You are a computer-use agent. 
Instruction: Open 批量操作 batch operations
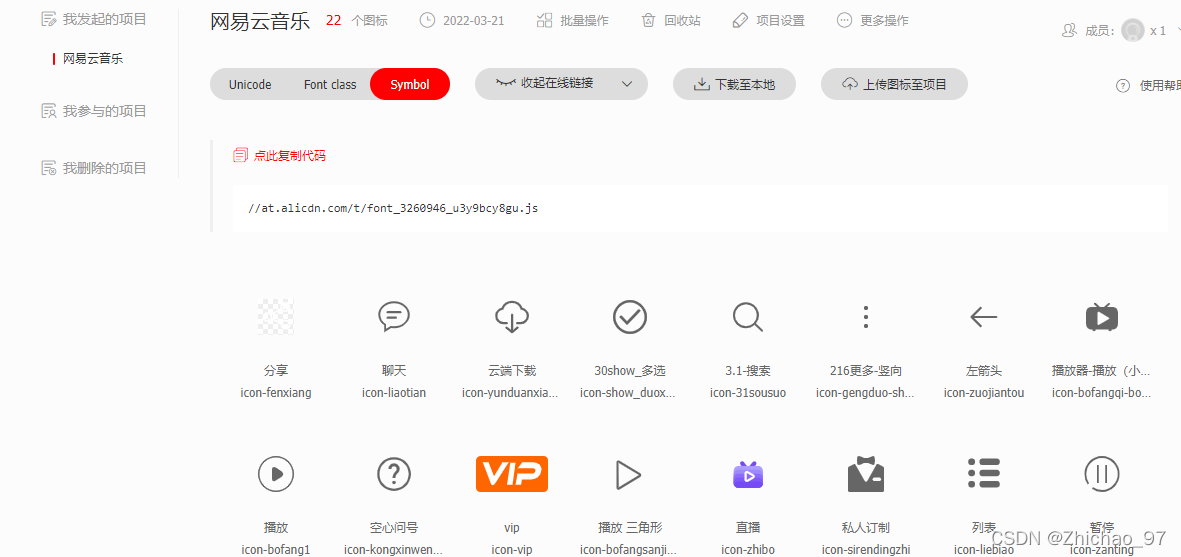coord(572,20)
